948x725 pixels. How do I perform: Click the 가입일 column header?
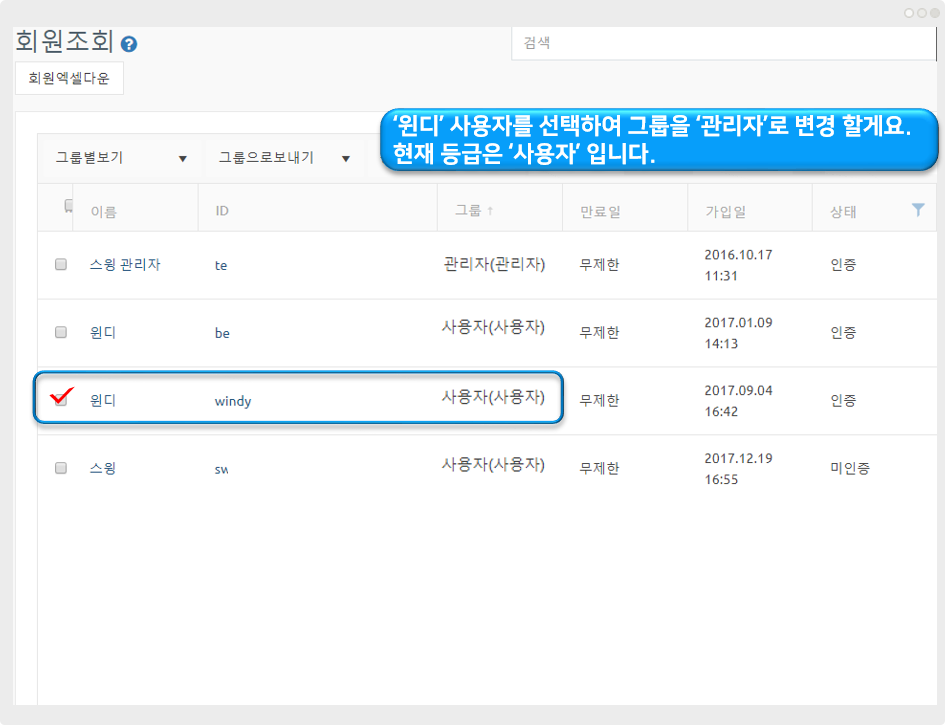(x=725, y=212)
